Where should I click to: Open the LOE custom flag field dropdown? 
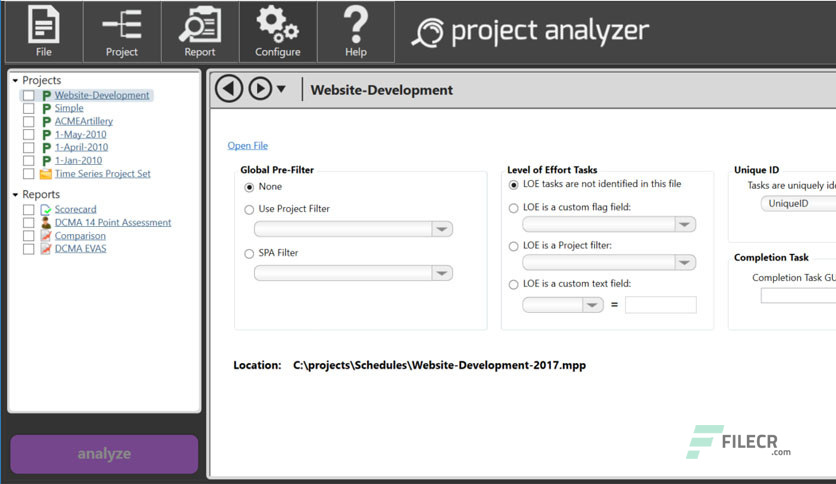pyautogui.click(x=609, y=224)
